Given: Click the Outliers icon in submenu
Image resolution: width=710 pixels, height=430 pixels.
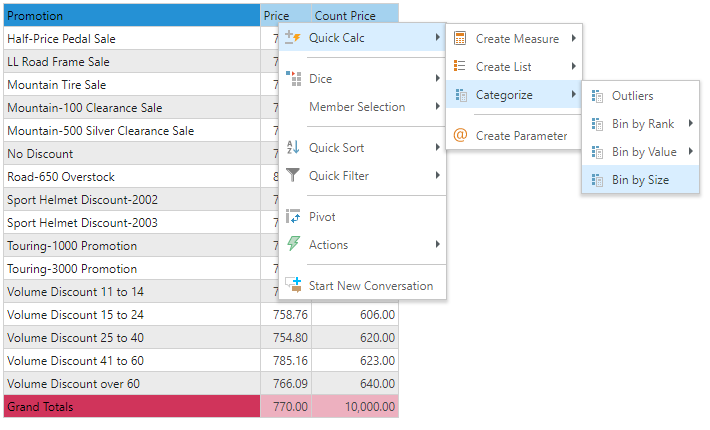Looking at the screenshot, I should (597, 96).
